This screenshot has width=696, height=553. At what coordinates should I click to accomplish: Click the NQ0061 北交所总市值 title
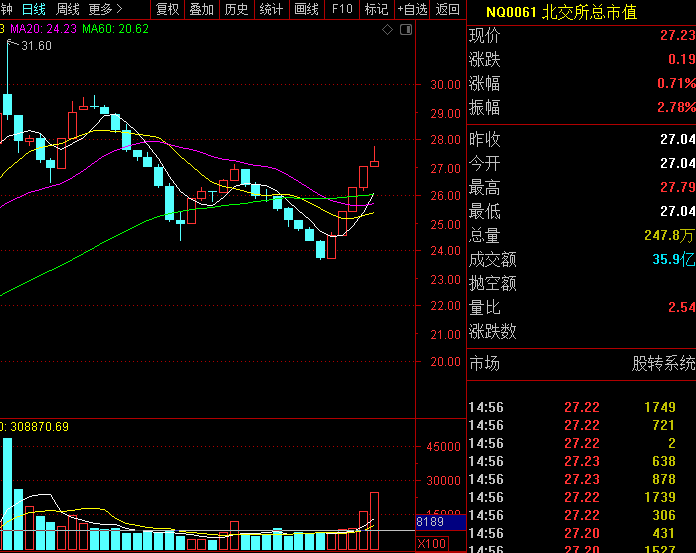(x=562, y=12)
